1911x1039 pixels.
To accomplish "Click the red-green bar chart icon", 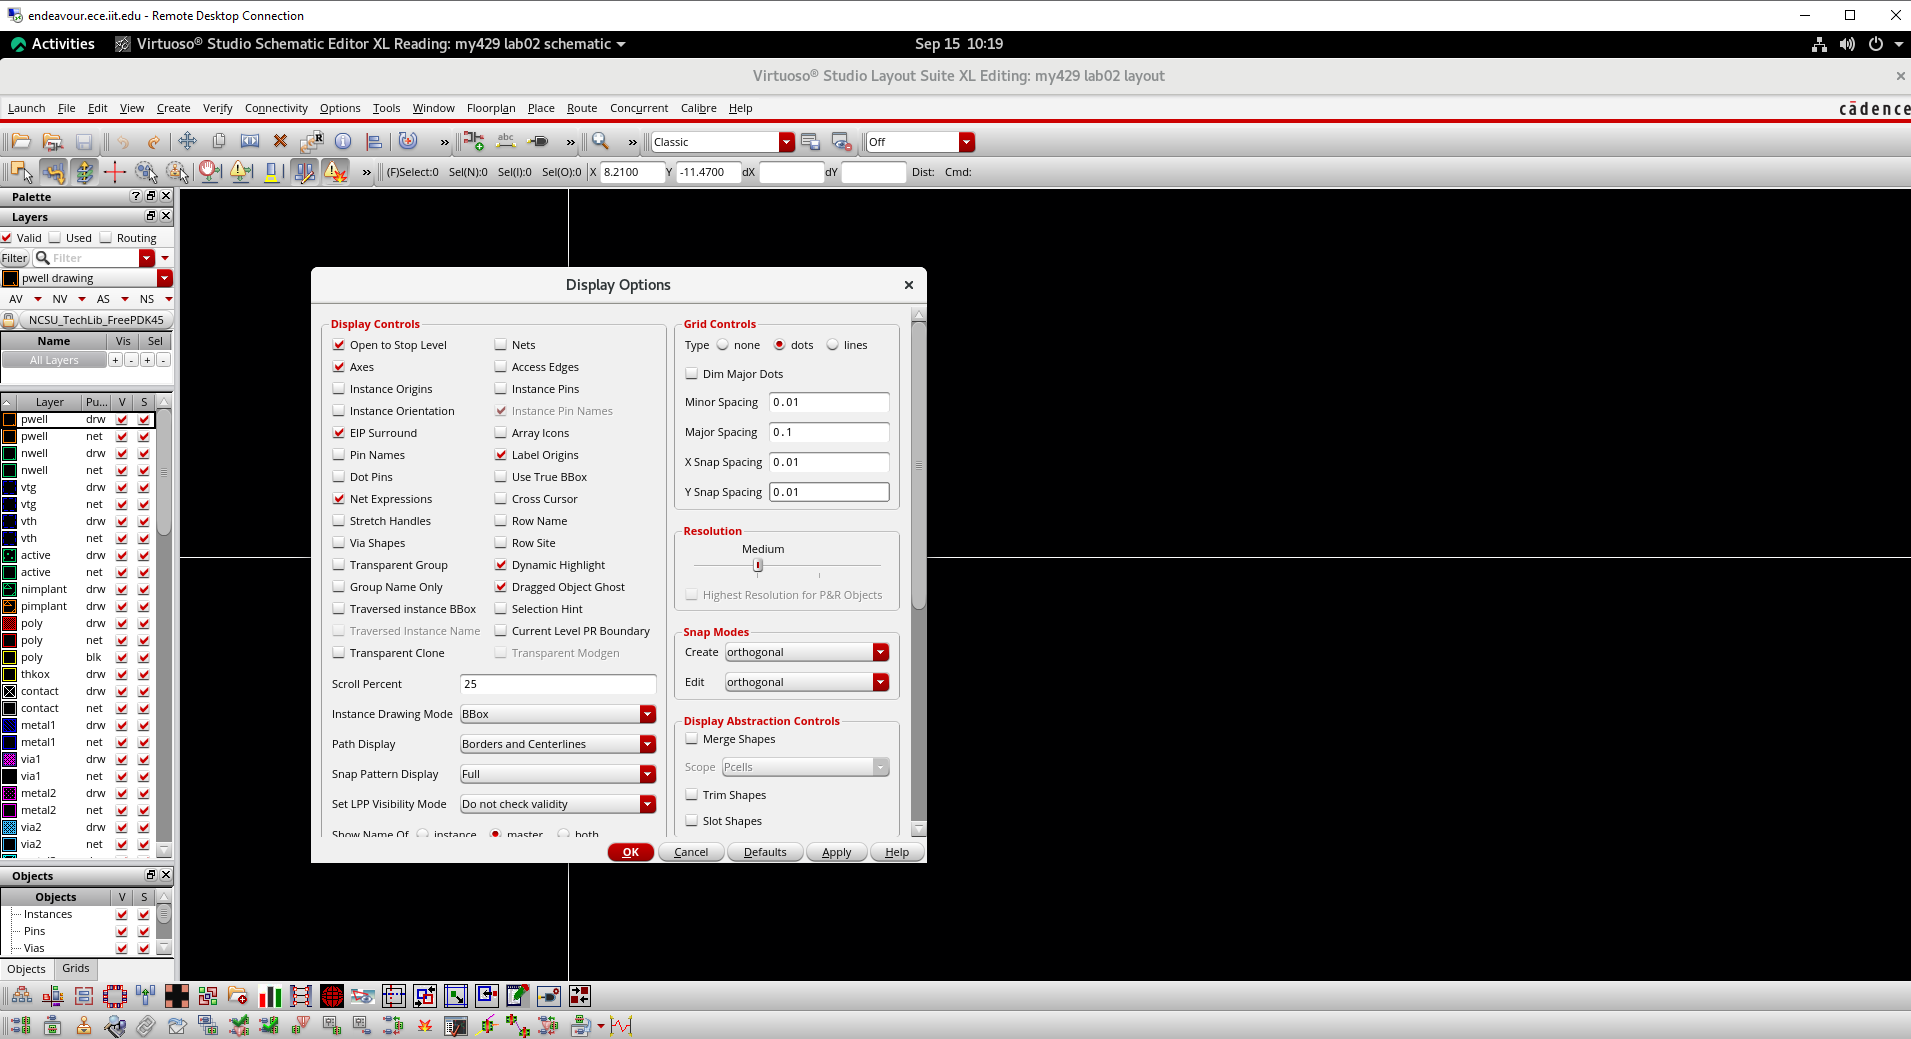I will click(270, 996).
